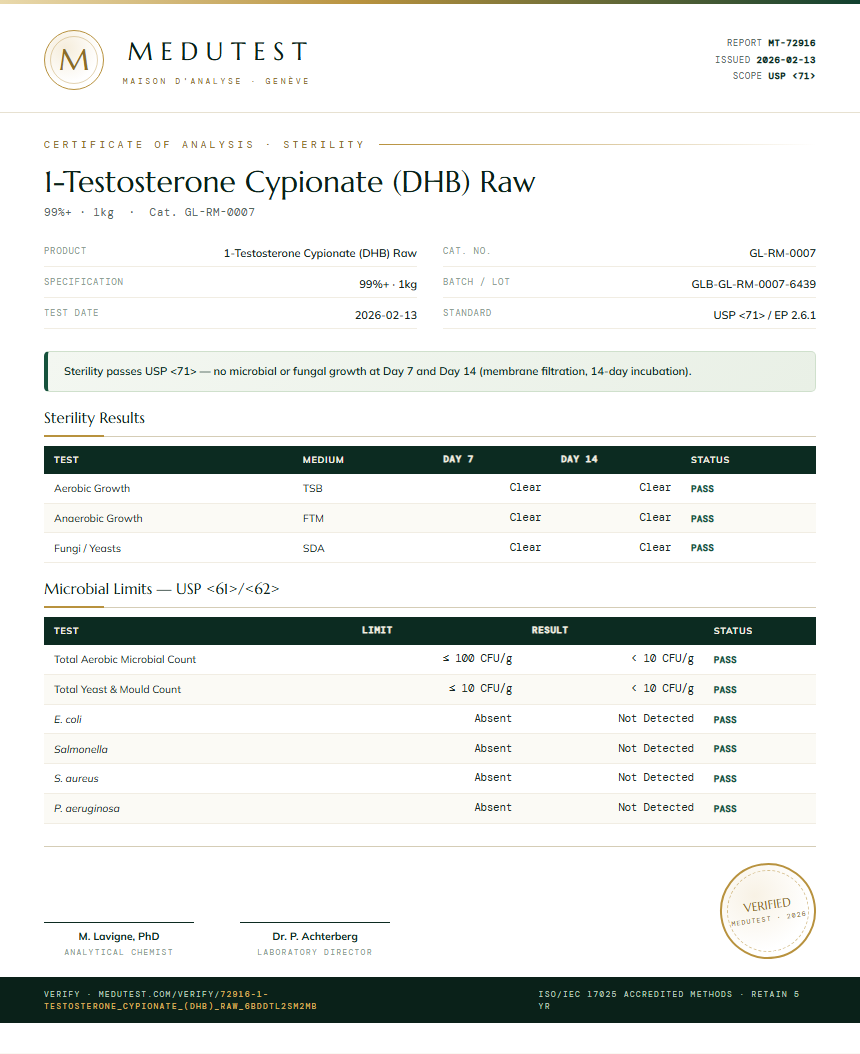Screen dimensions: 860x1054
Task: Click the Total Aerobic Microbial Count row label
Action: 125,659
